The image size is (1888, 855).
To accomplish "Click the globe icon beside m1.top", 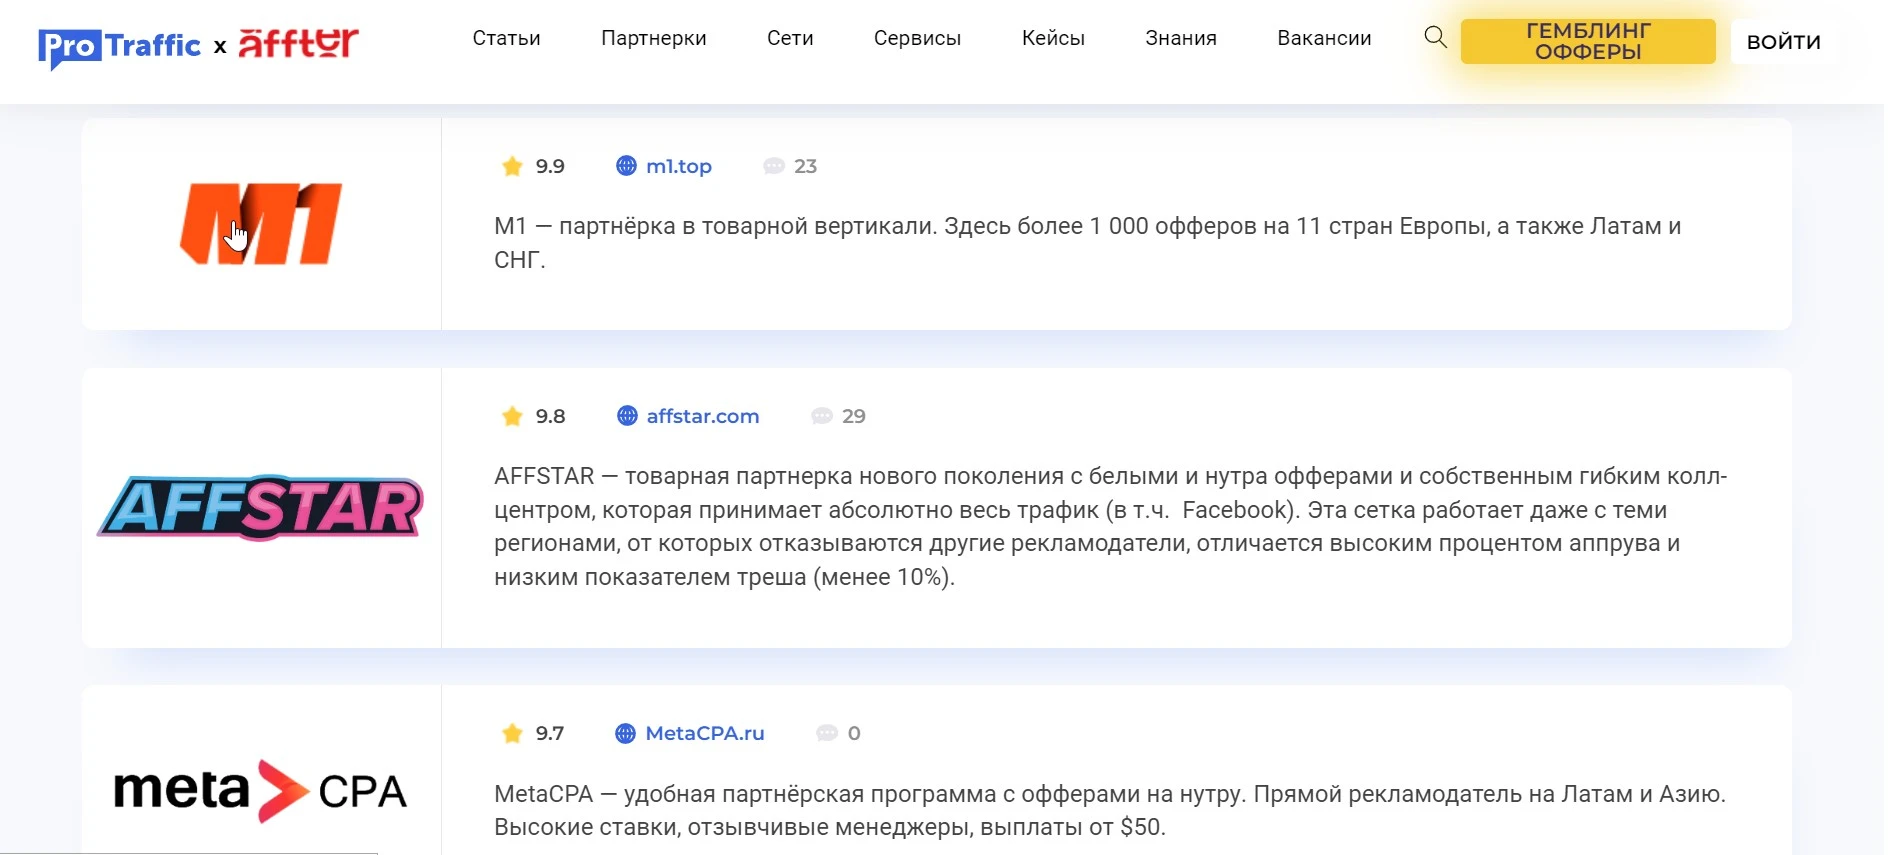I will click(x=626, y=166).
